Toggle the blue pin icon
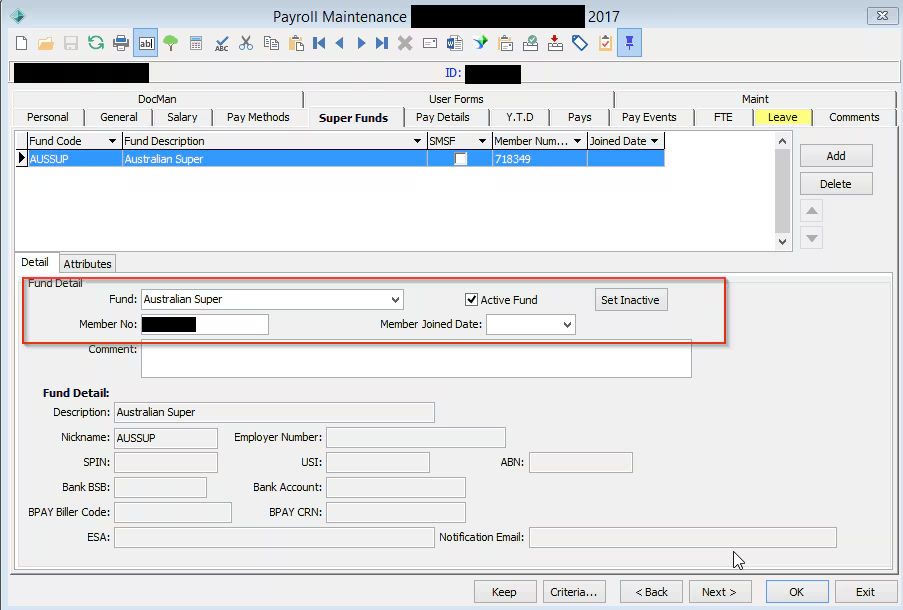 629,43
